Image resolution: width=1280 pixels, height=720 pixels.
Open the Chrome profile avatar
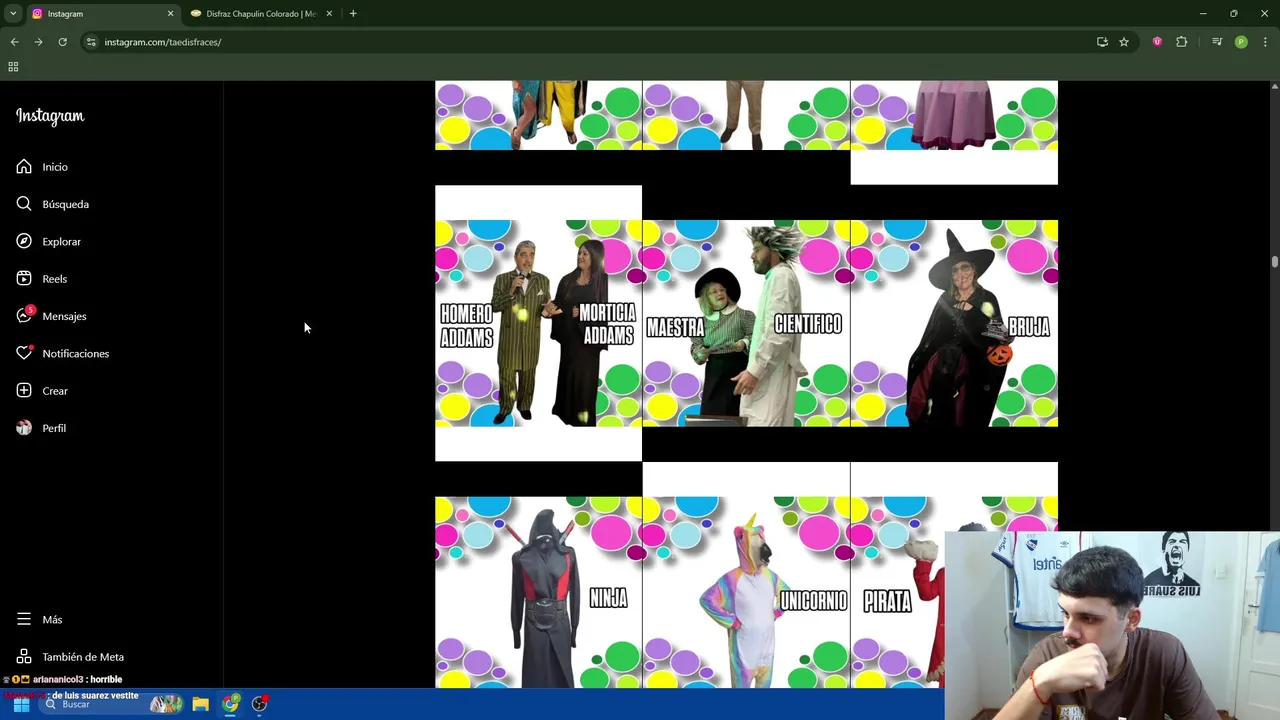click(x=1241, y=42)
